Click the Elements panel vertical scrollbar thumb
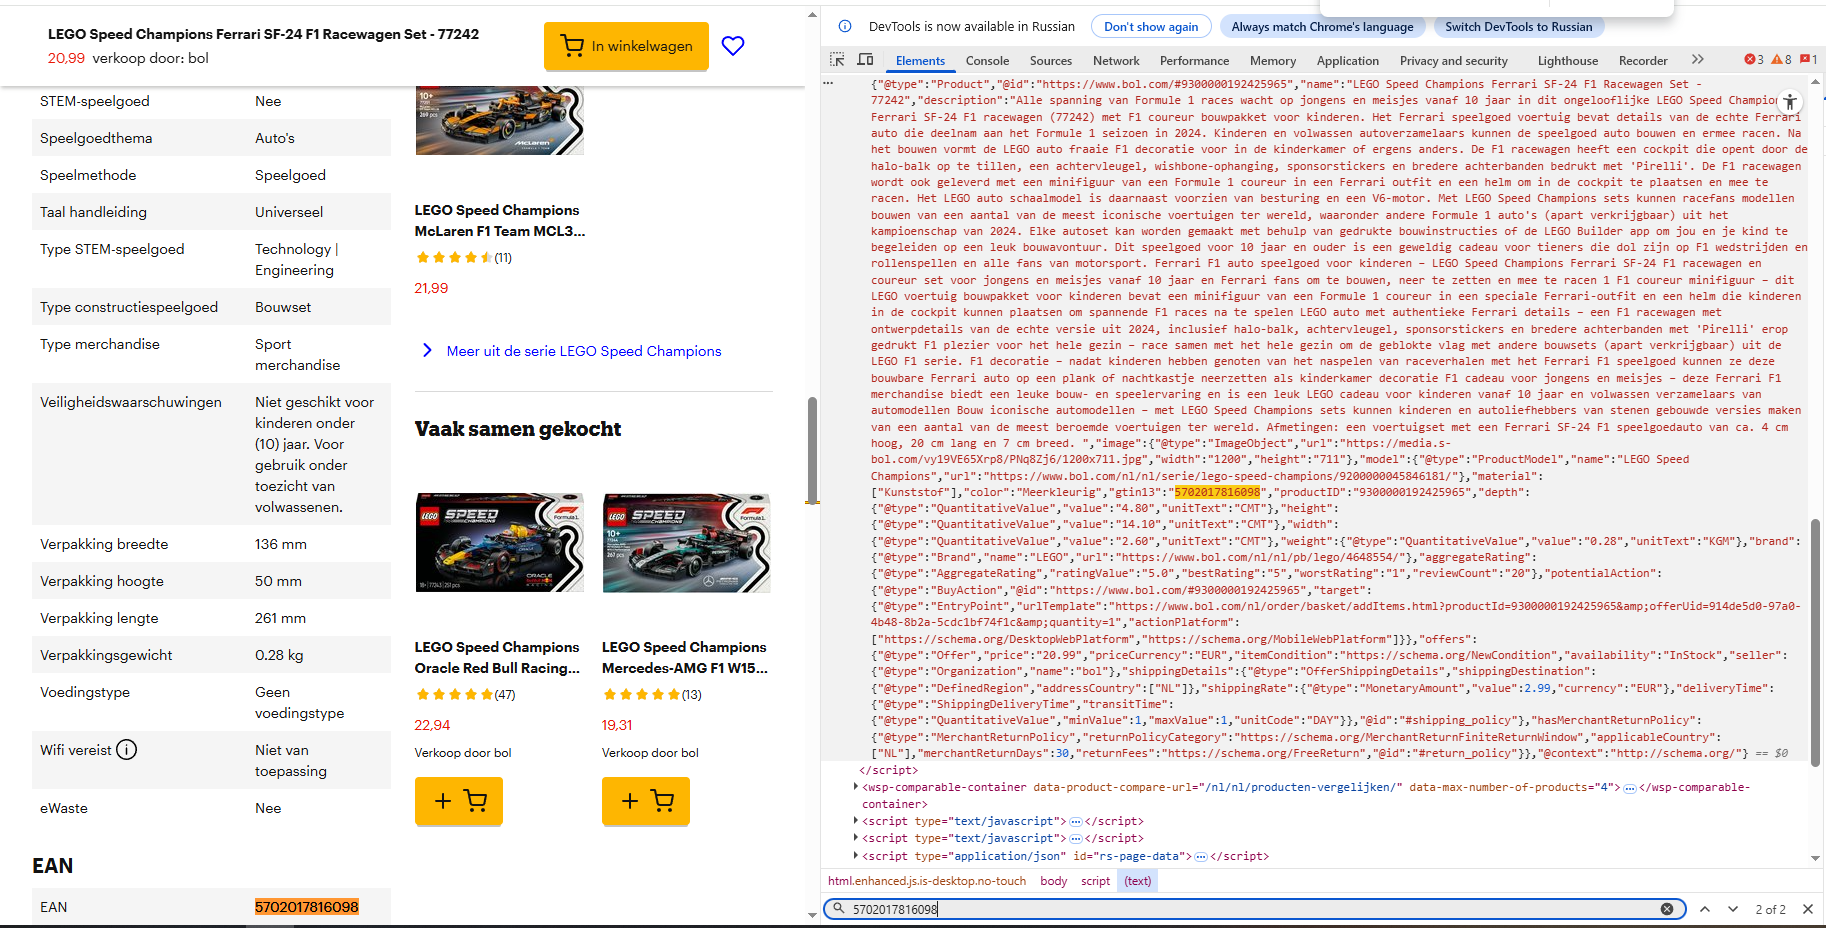Screen dimensions: 1826x928 pos(1815,643)
